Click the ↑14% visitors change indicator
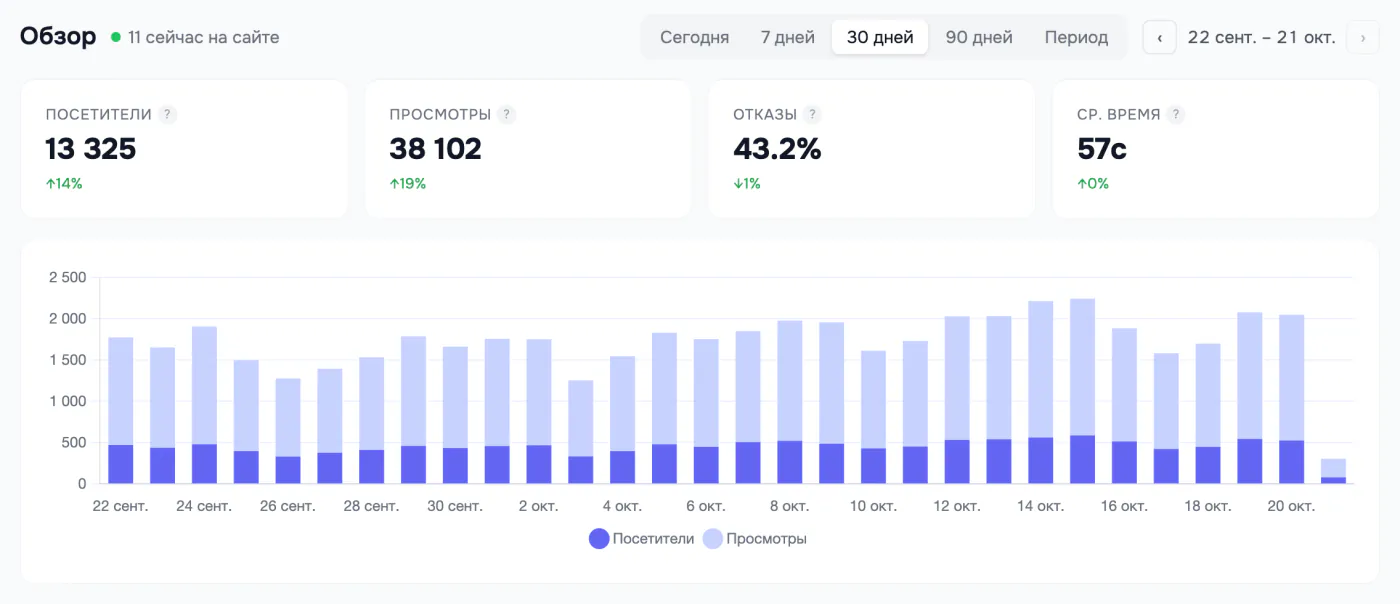The height and width of the screenshot is (604, 1400). pyautogui.click(x=64, y=184)
